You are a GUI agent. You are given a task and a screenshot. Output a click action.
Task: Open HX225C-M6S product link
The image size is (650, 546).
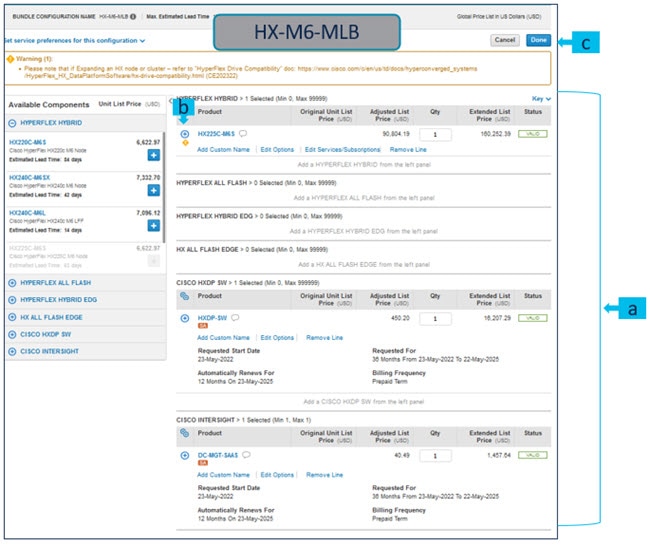point(216,134)
